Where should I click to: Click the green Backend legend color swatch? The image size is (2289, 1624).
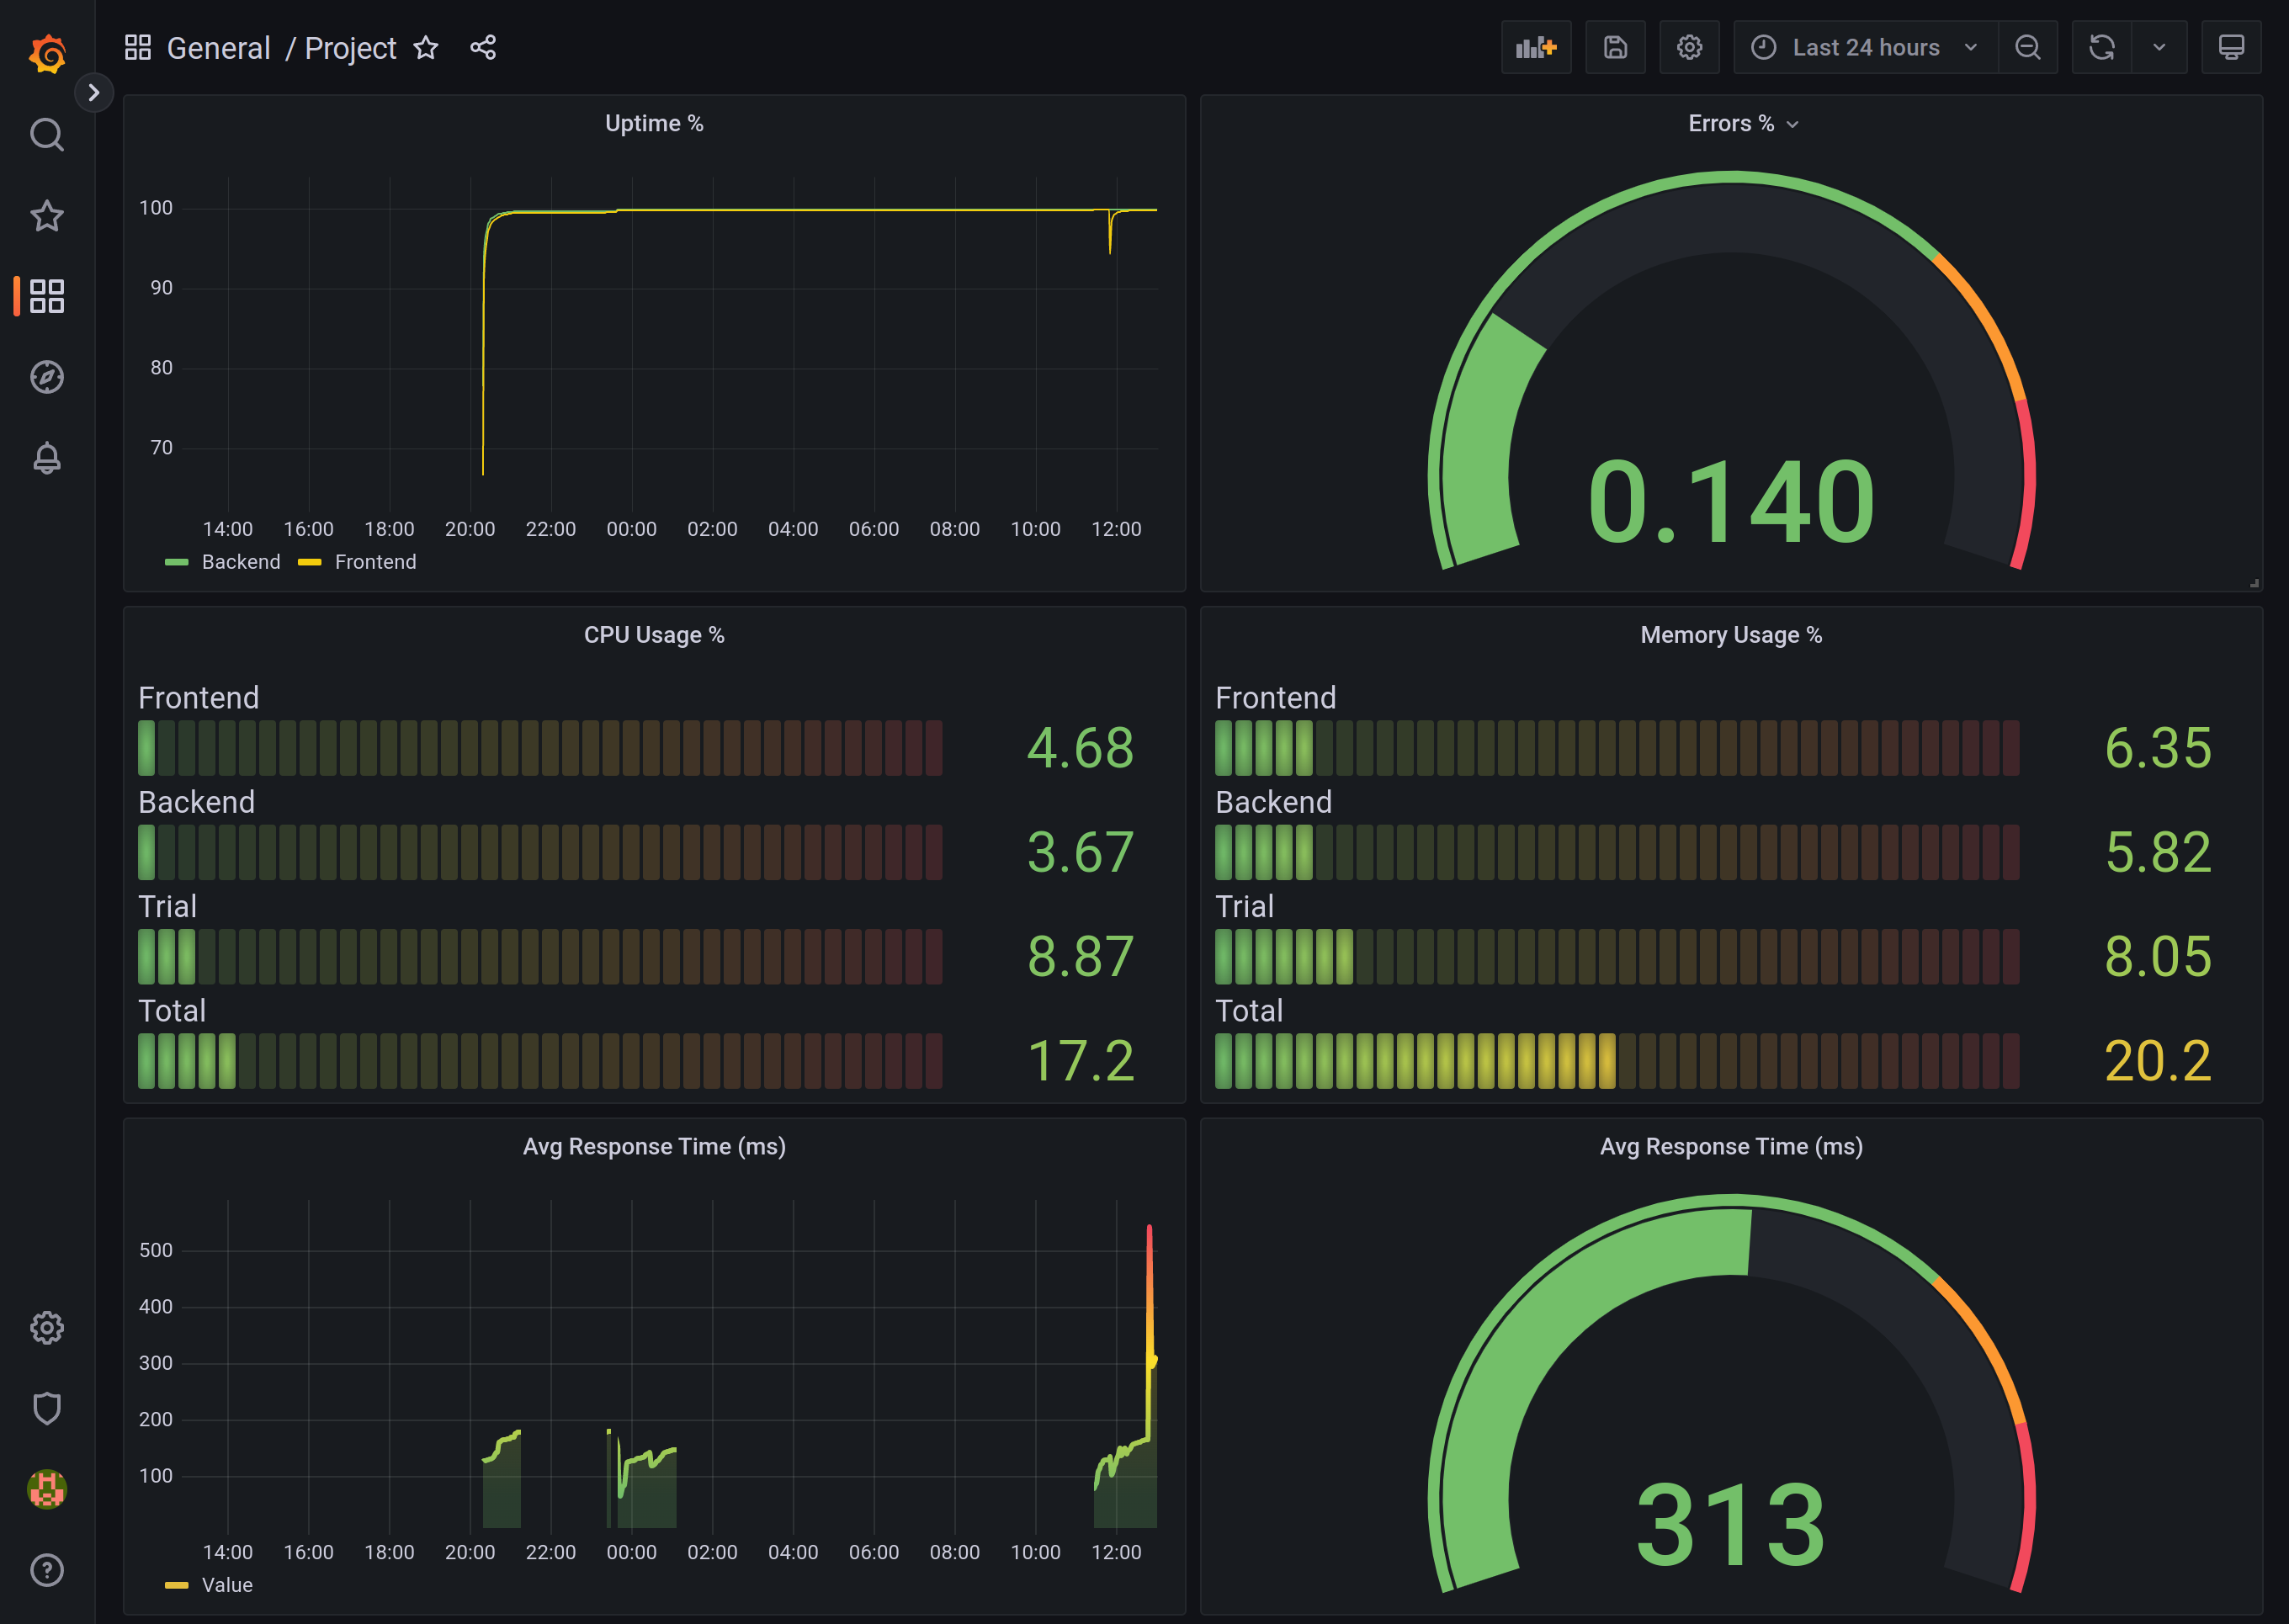coord(176,562)
